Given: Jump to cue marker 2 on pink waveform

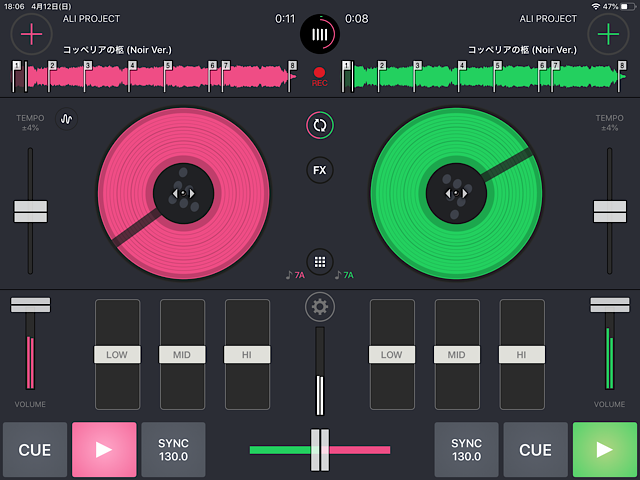Looking at the screenshot, I should click(x=52, y=65).
